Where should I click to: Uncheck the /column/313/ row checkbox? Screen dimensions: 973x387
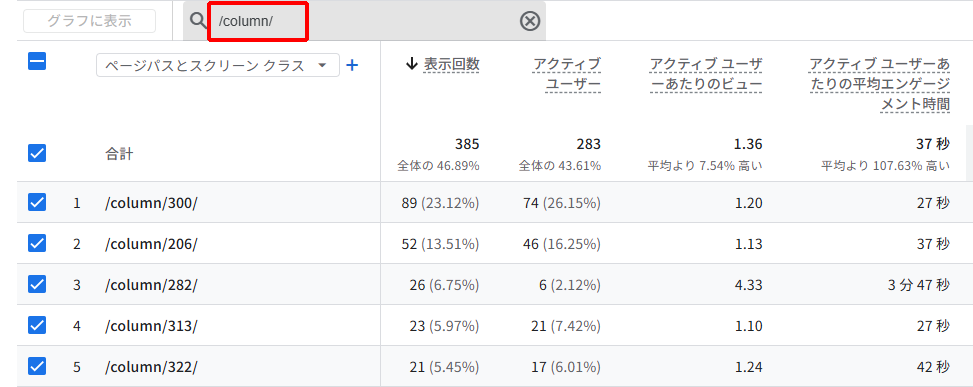pyautogui.click(x=37, y=325)
